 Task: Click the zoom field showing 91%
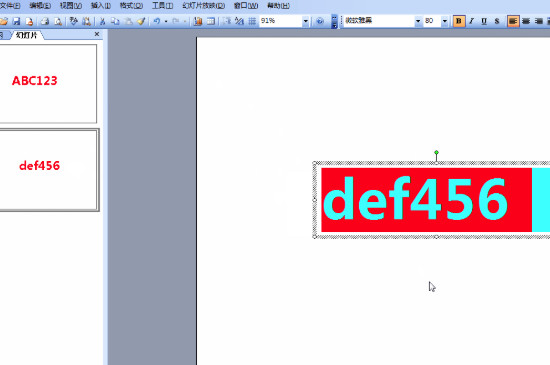click(x=281, y=21)
